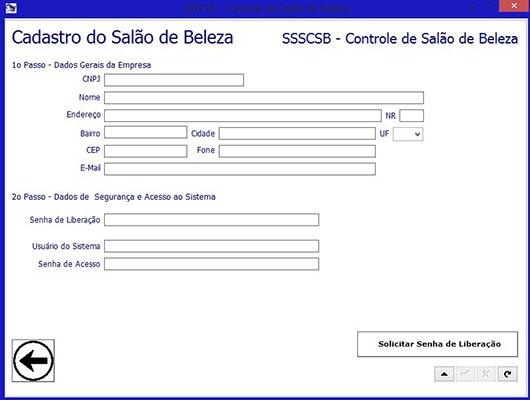530x400 pixels.
Task: Click the greyed checkmark navigator button
Action: (465, 374)
